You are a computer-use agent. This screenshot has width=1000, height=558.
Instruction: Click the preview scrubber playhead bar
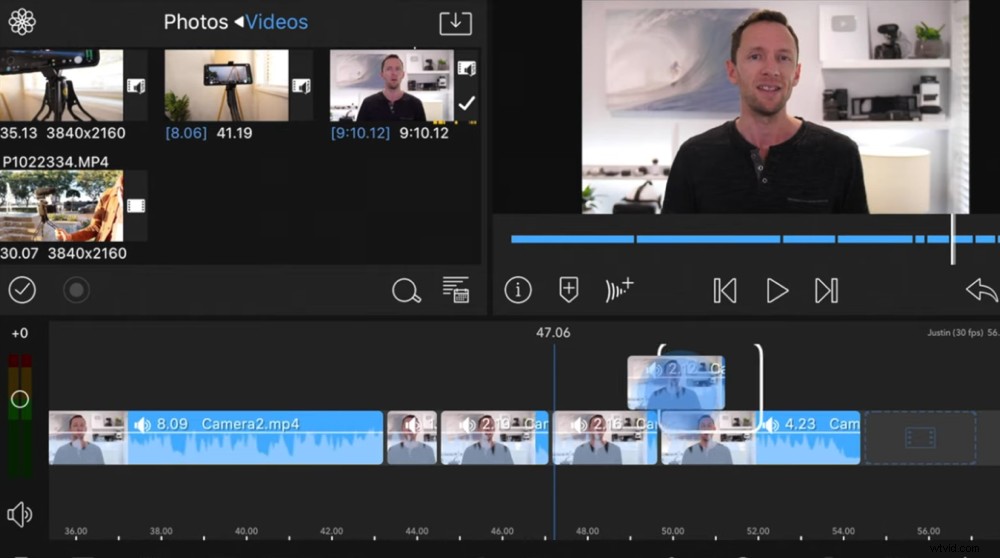953,239
